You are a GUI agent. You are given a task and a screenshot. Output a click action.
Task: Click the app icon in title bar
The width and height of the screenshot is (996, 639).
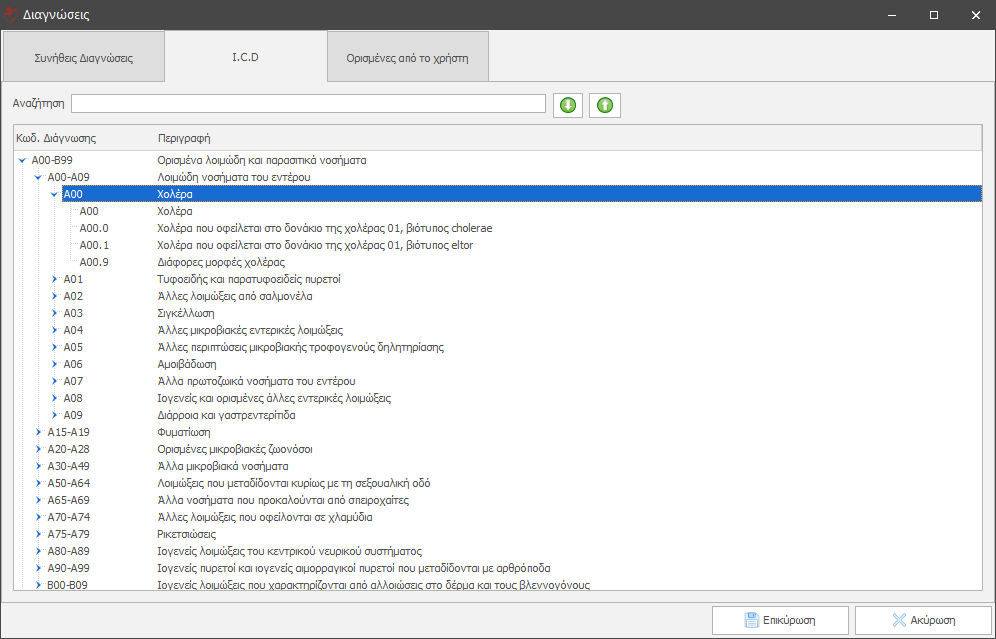[x=11, y=15]
